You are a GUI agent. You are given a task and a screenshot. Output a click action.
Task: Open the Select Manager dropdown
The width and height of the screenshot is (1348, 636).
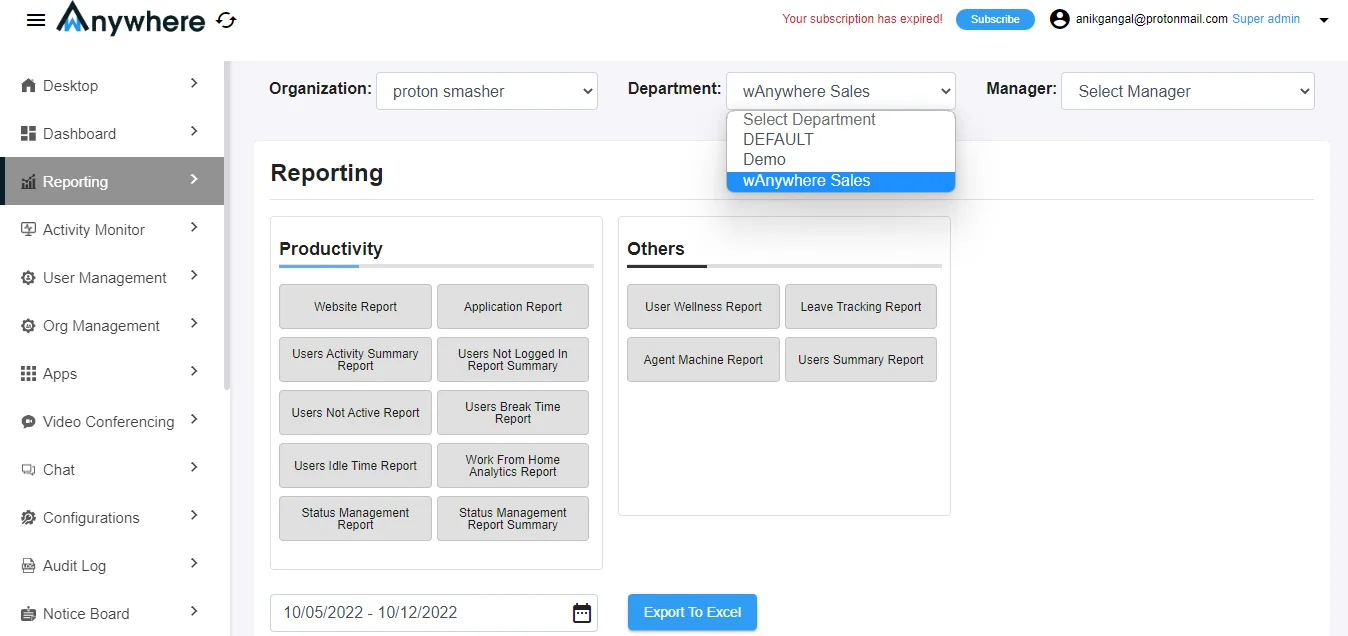pyautogui.click(x=1188, y=91)
